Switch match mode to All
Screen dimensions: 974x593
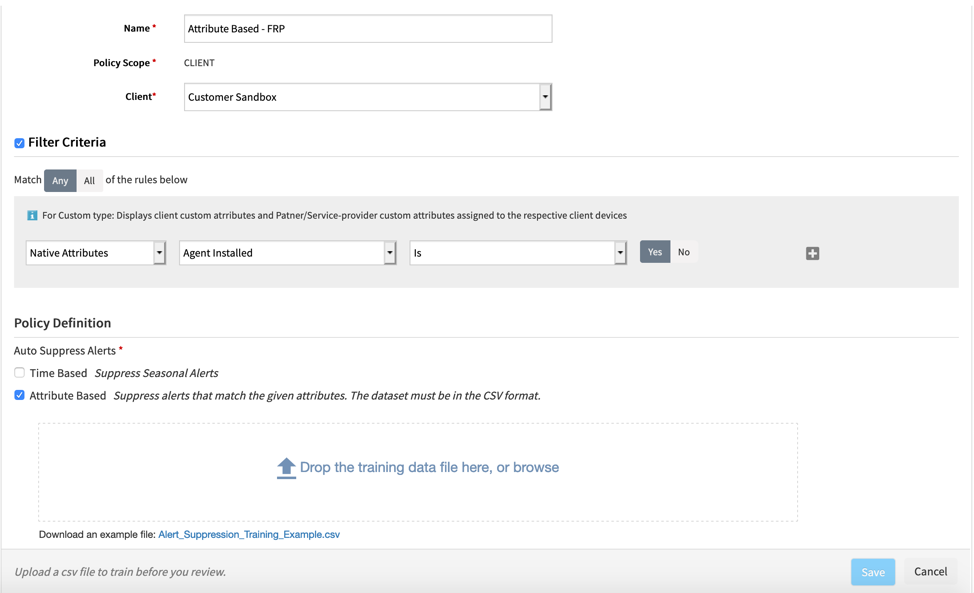click(x=89, y=181)
